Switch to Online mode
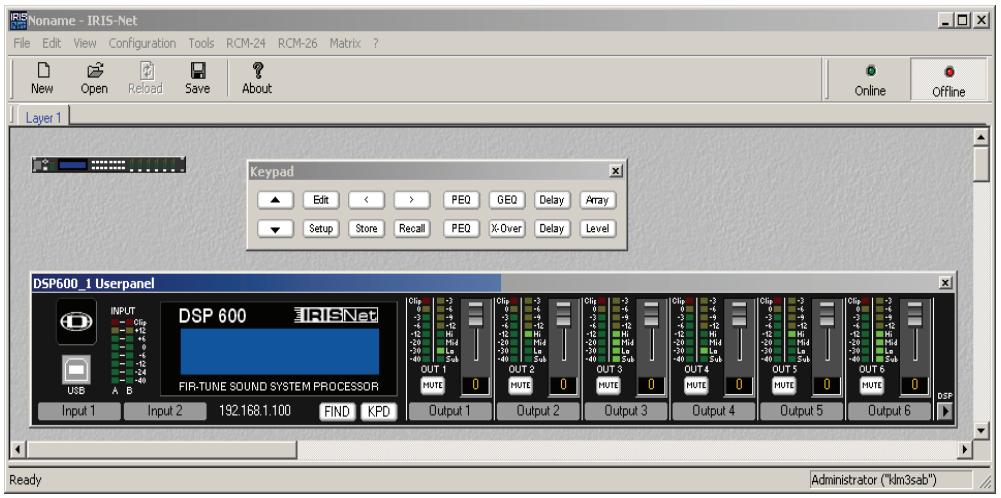This screenshot has height=498, width=1001. coord(870,80)
